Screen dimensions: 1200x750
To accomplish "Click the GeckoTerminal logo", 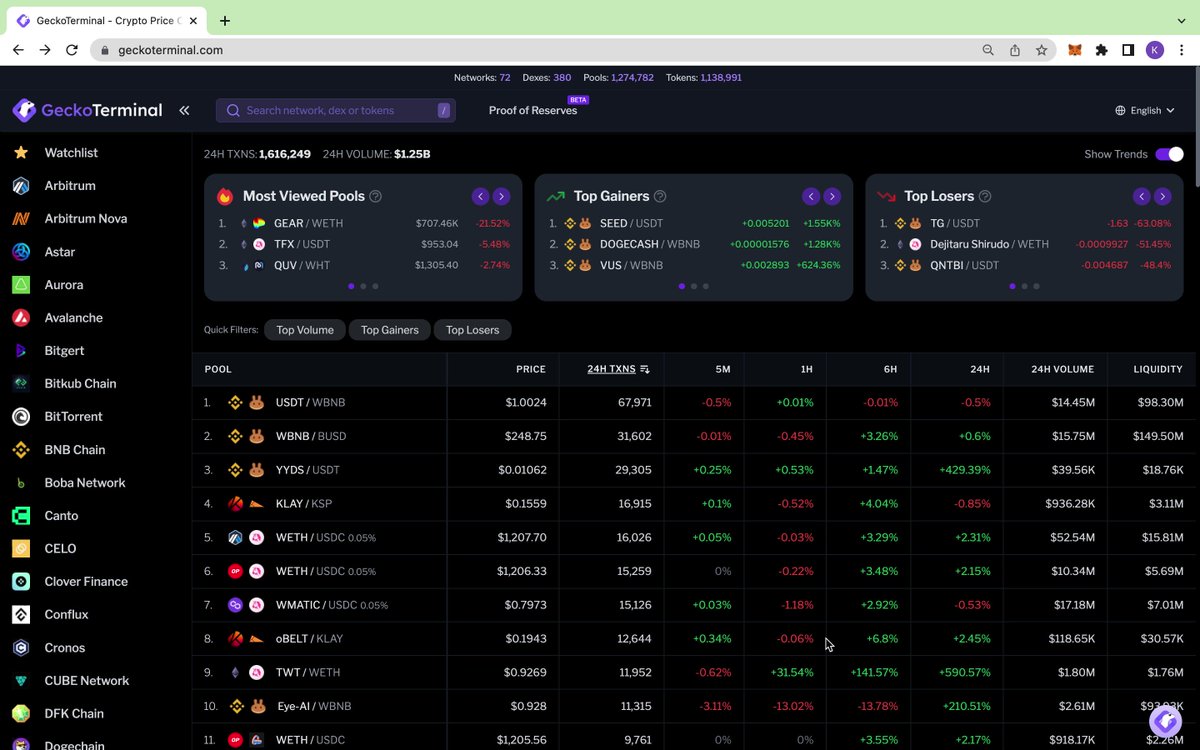I will click(87, 110).
